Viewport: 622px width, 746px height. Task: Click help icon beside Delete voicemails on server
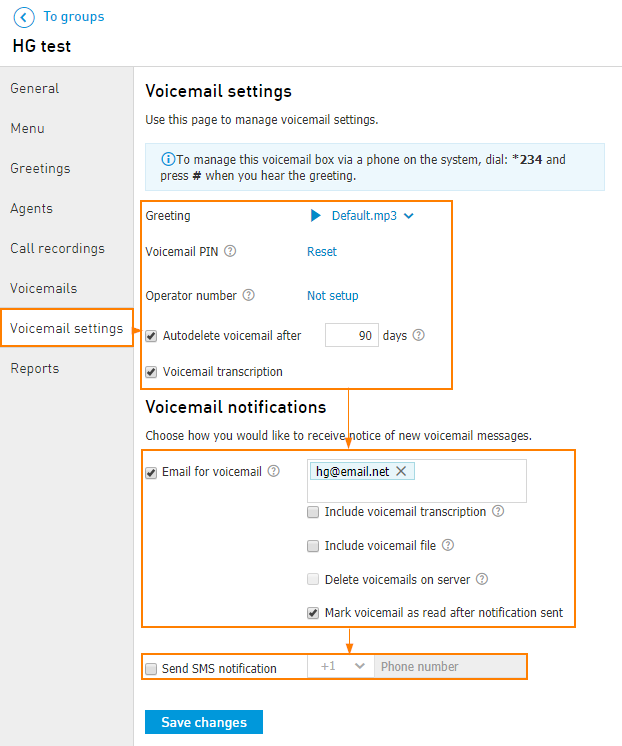pyautogui.click(x=481, y=579)
